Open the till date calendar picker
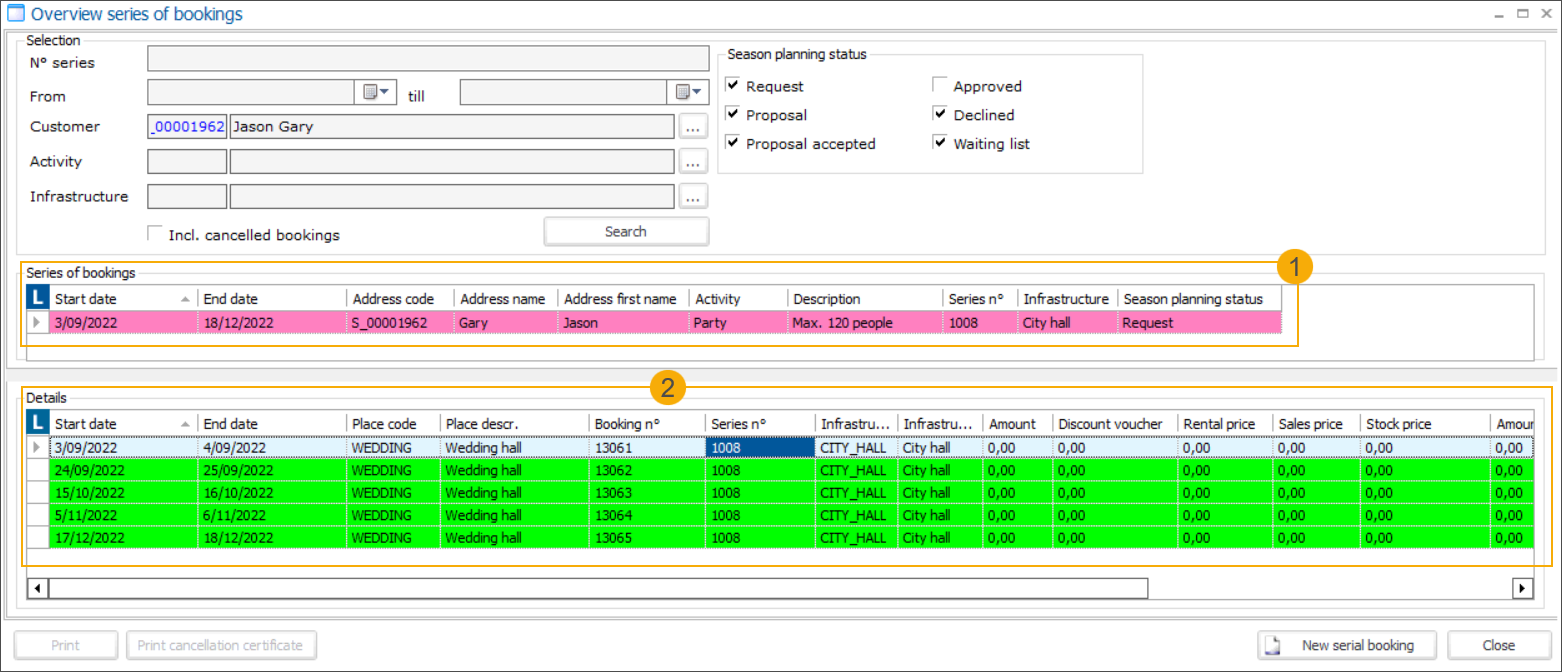The width and height of the screenshot is (1562, 672). (690, 91)
